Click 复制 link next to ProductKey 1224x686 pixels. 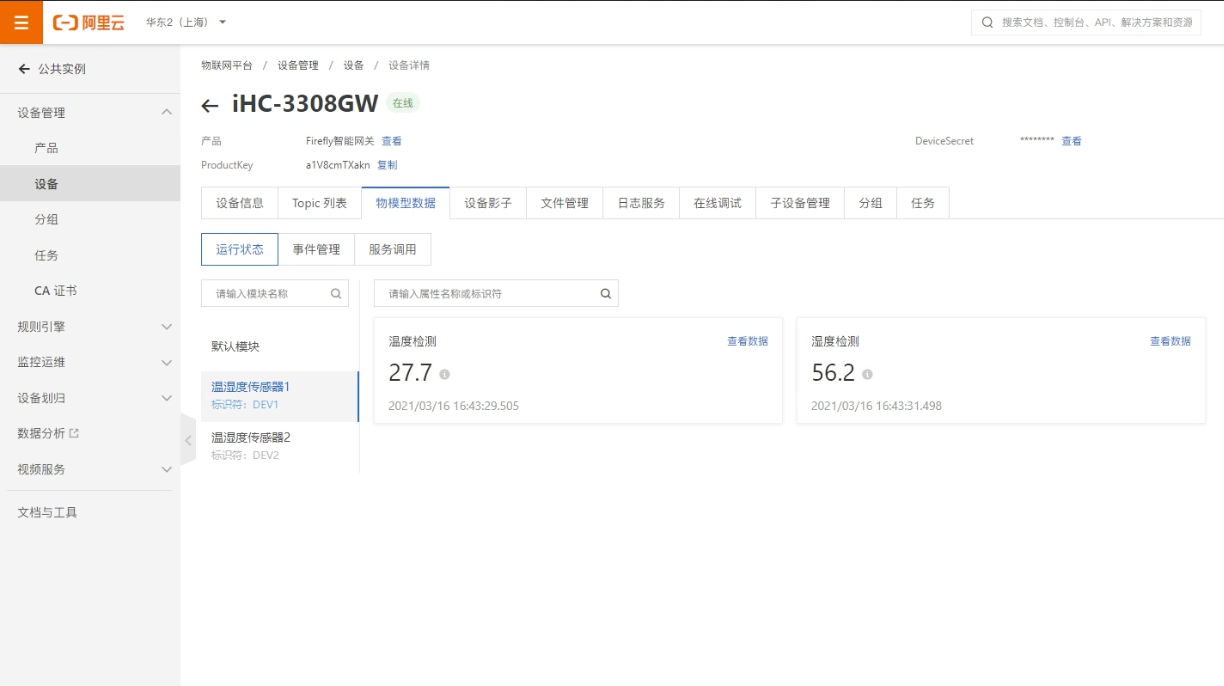387,165
